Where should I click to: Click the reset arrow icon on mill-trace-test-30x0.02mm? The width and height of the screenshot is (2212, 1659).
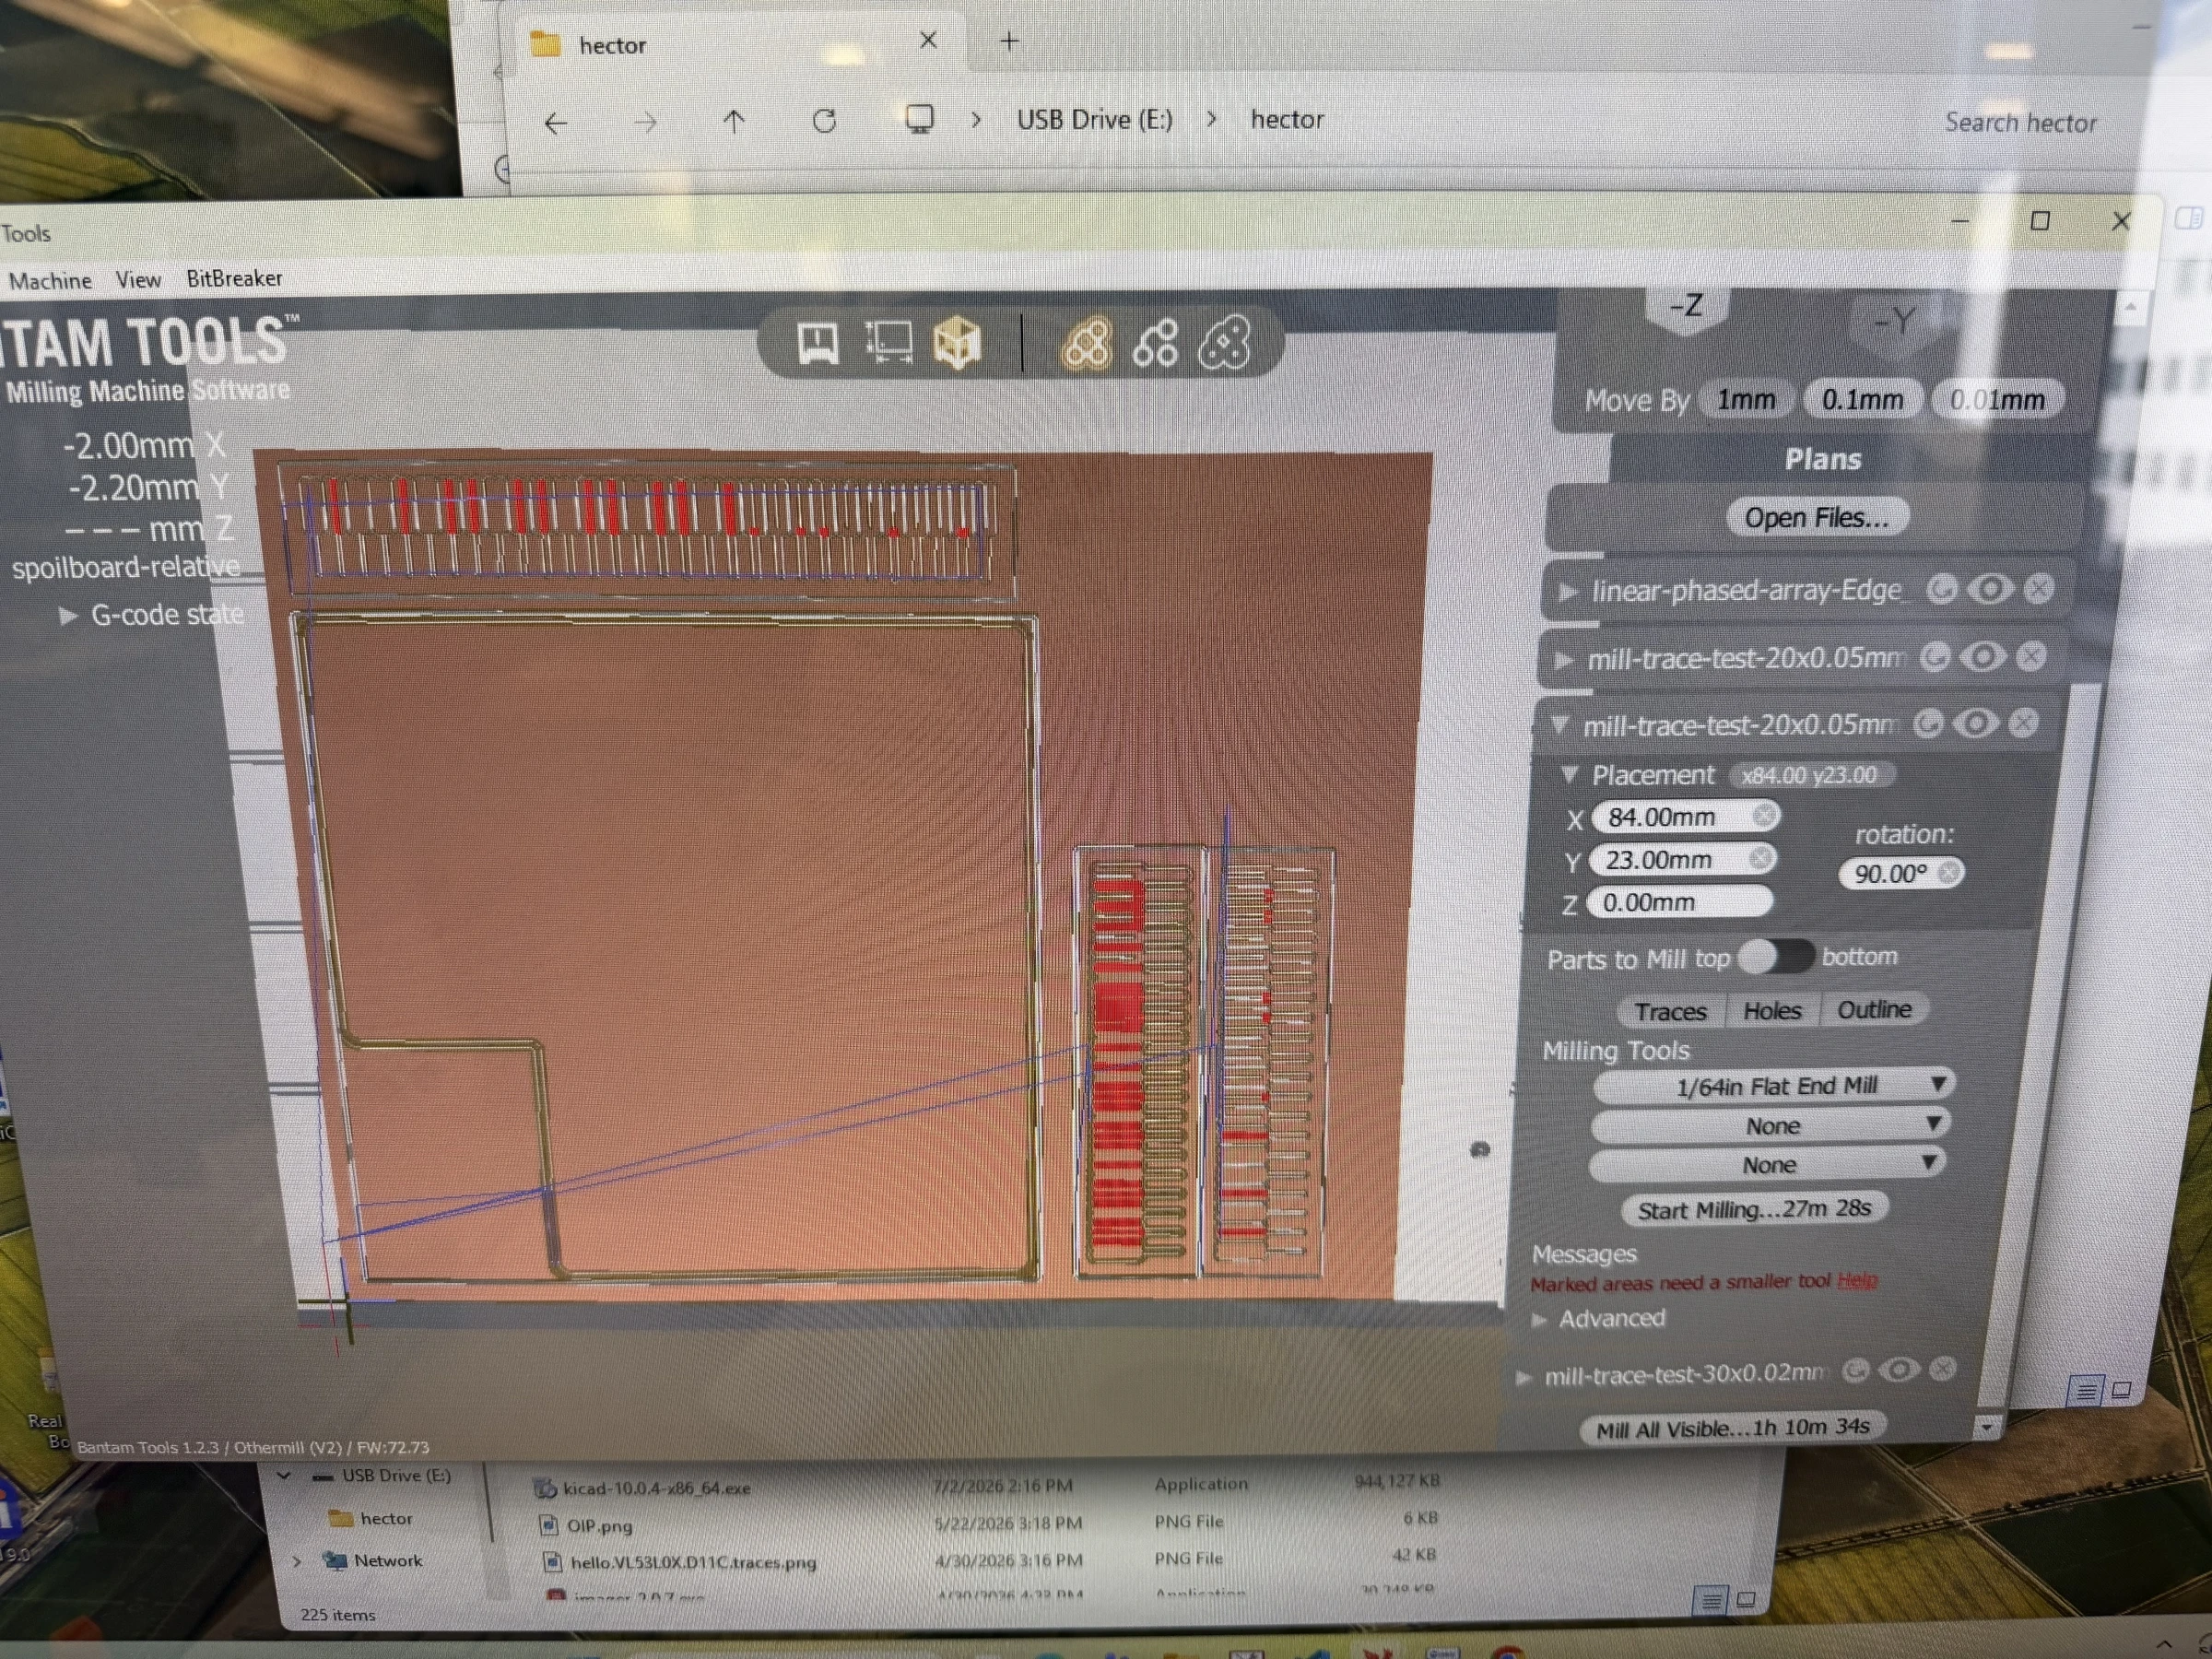pos(1855,1370)
